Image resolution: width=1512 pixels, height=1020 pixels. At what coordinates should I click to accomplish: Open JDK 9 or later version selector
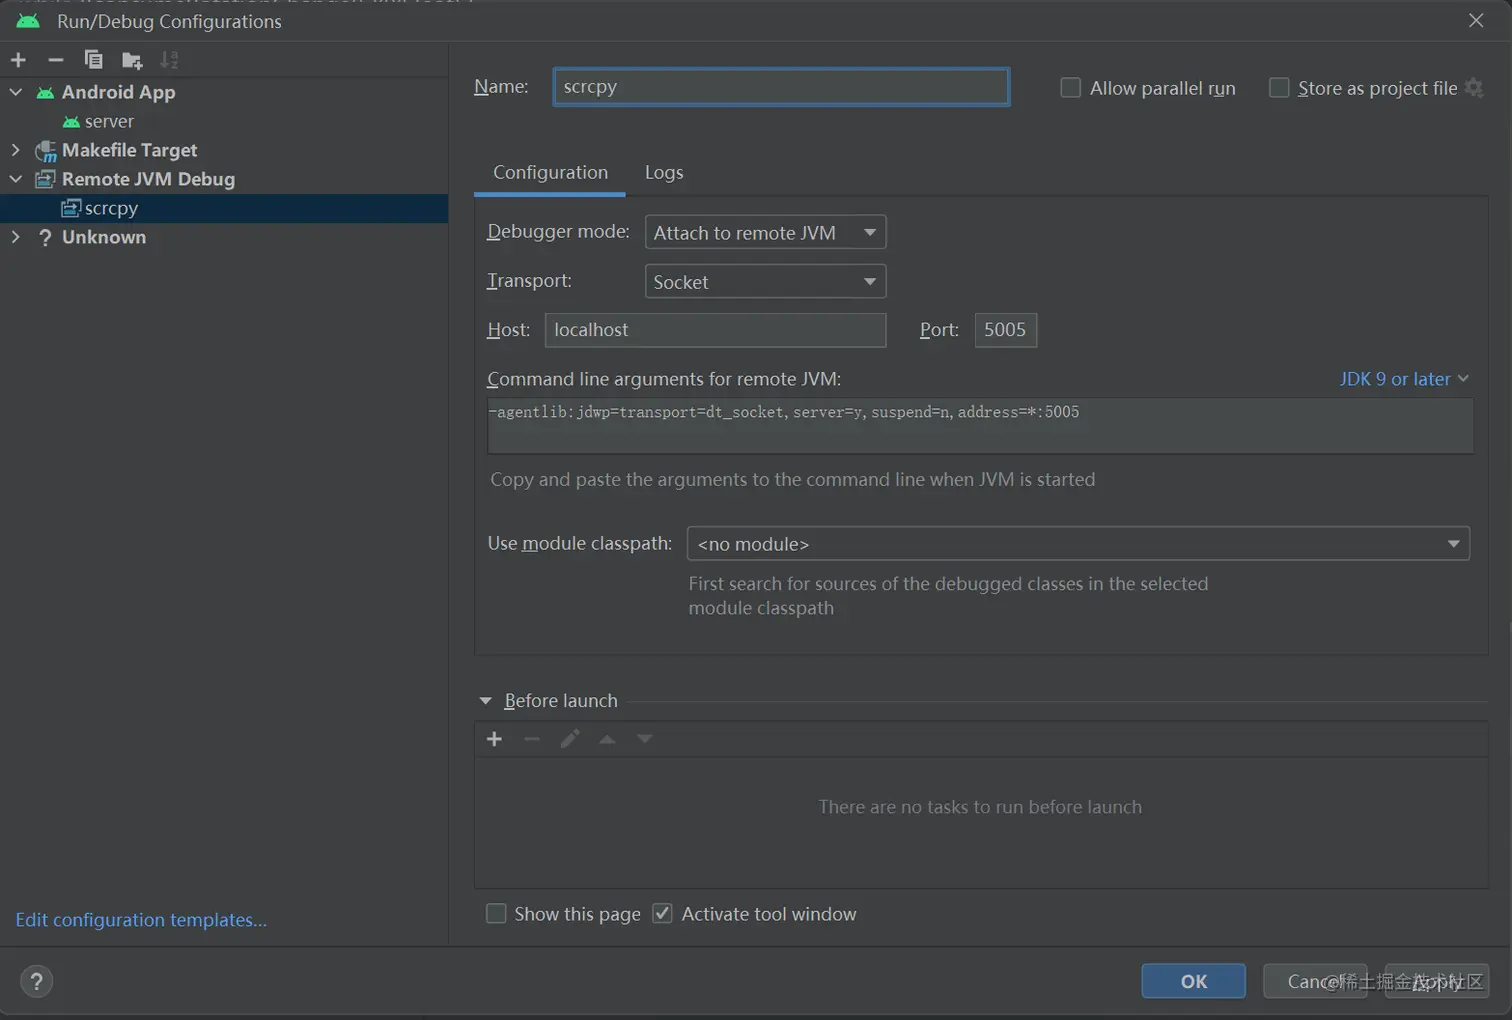[x=1404, y=379]
